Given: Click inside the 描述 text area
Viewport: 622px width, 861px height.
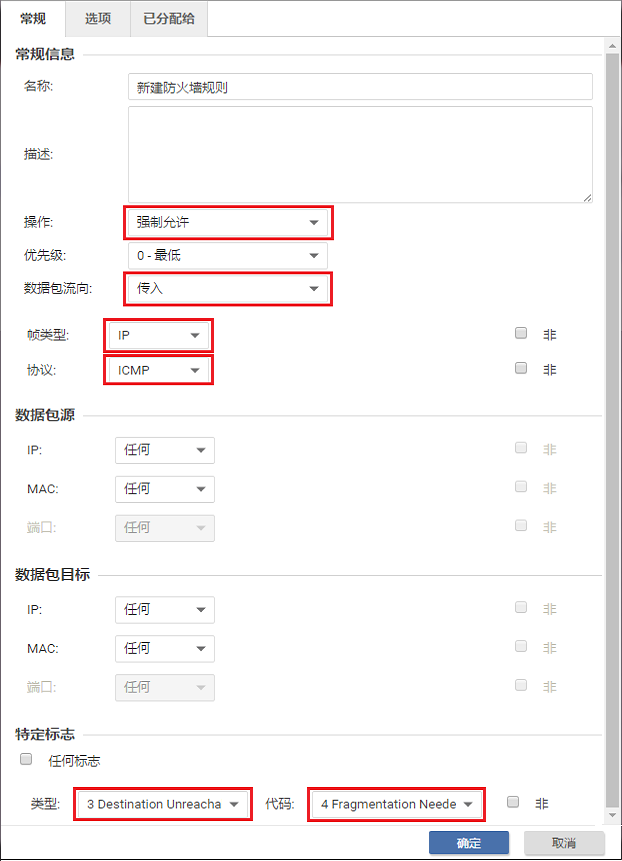Looking at the screenshot, I should pos(360,154).
